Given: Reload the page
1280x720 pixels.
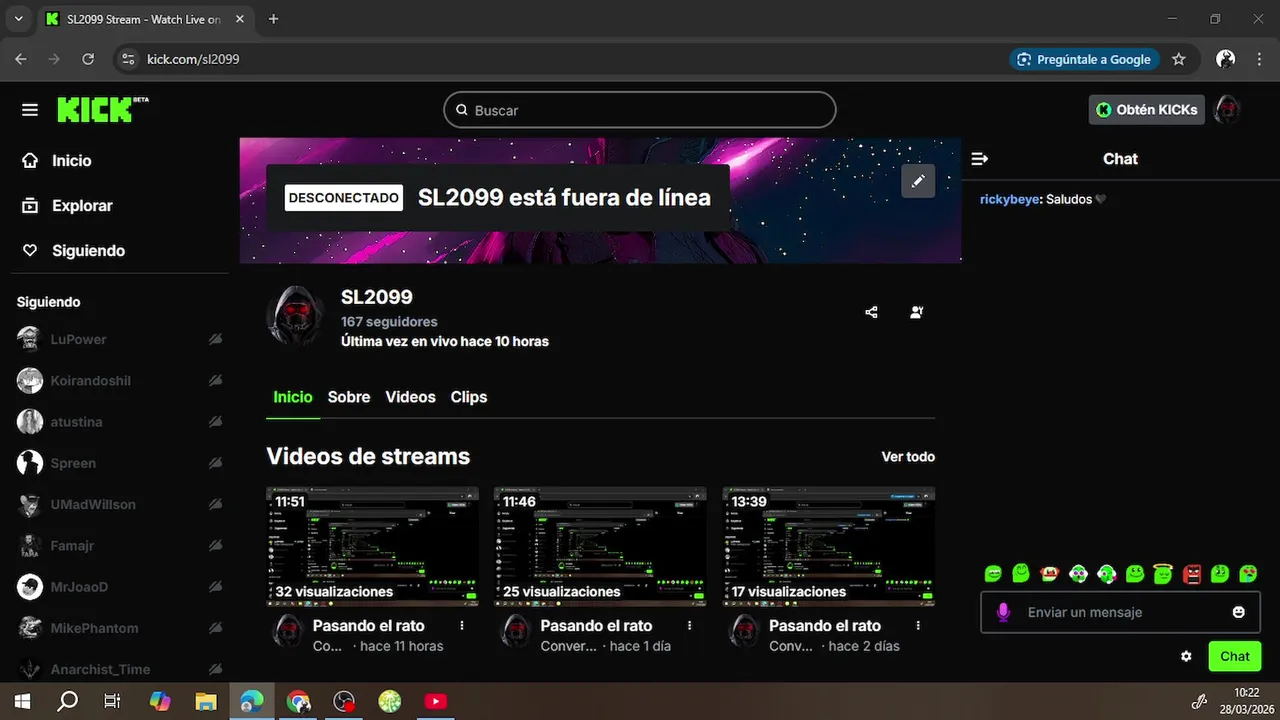Looking at the screenshot, I should pyautogui.click(x=88, y=59).
